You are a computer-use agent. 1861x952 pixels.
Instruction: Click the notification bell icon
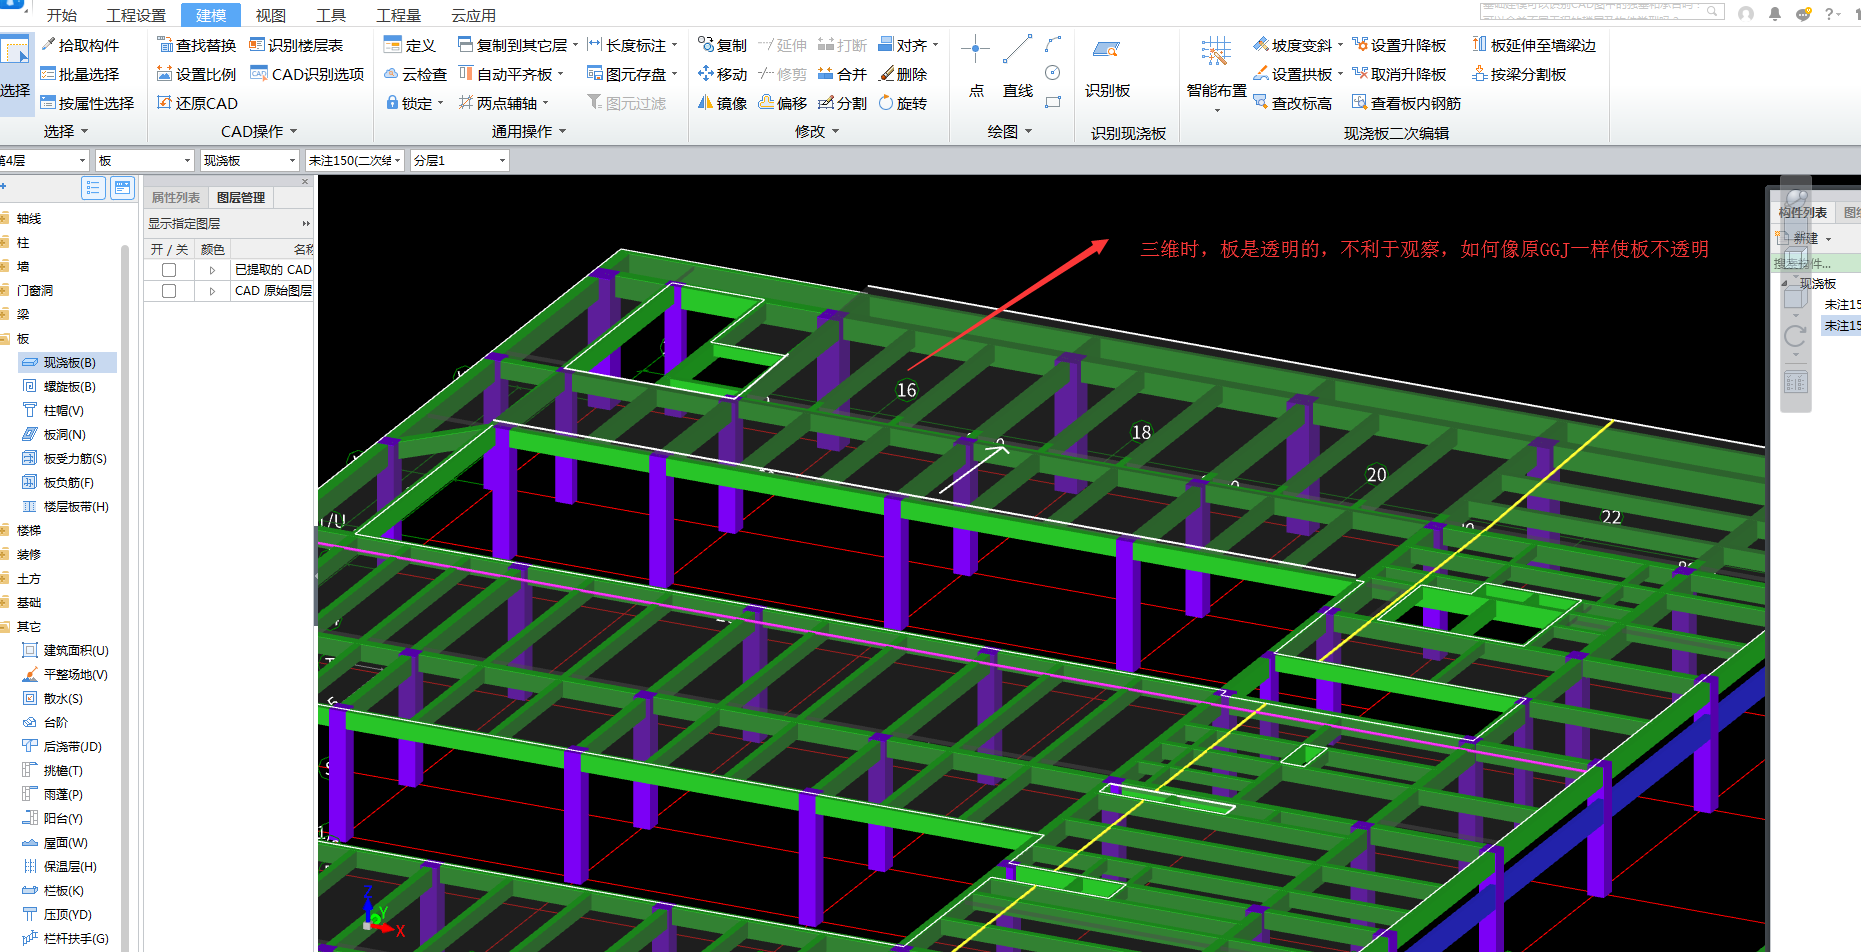click(x=1774, y=13)
